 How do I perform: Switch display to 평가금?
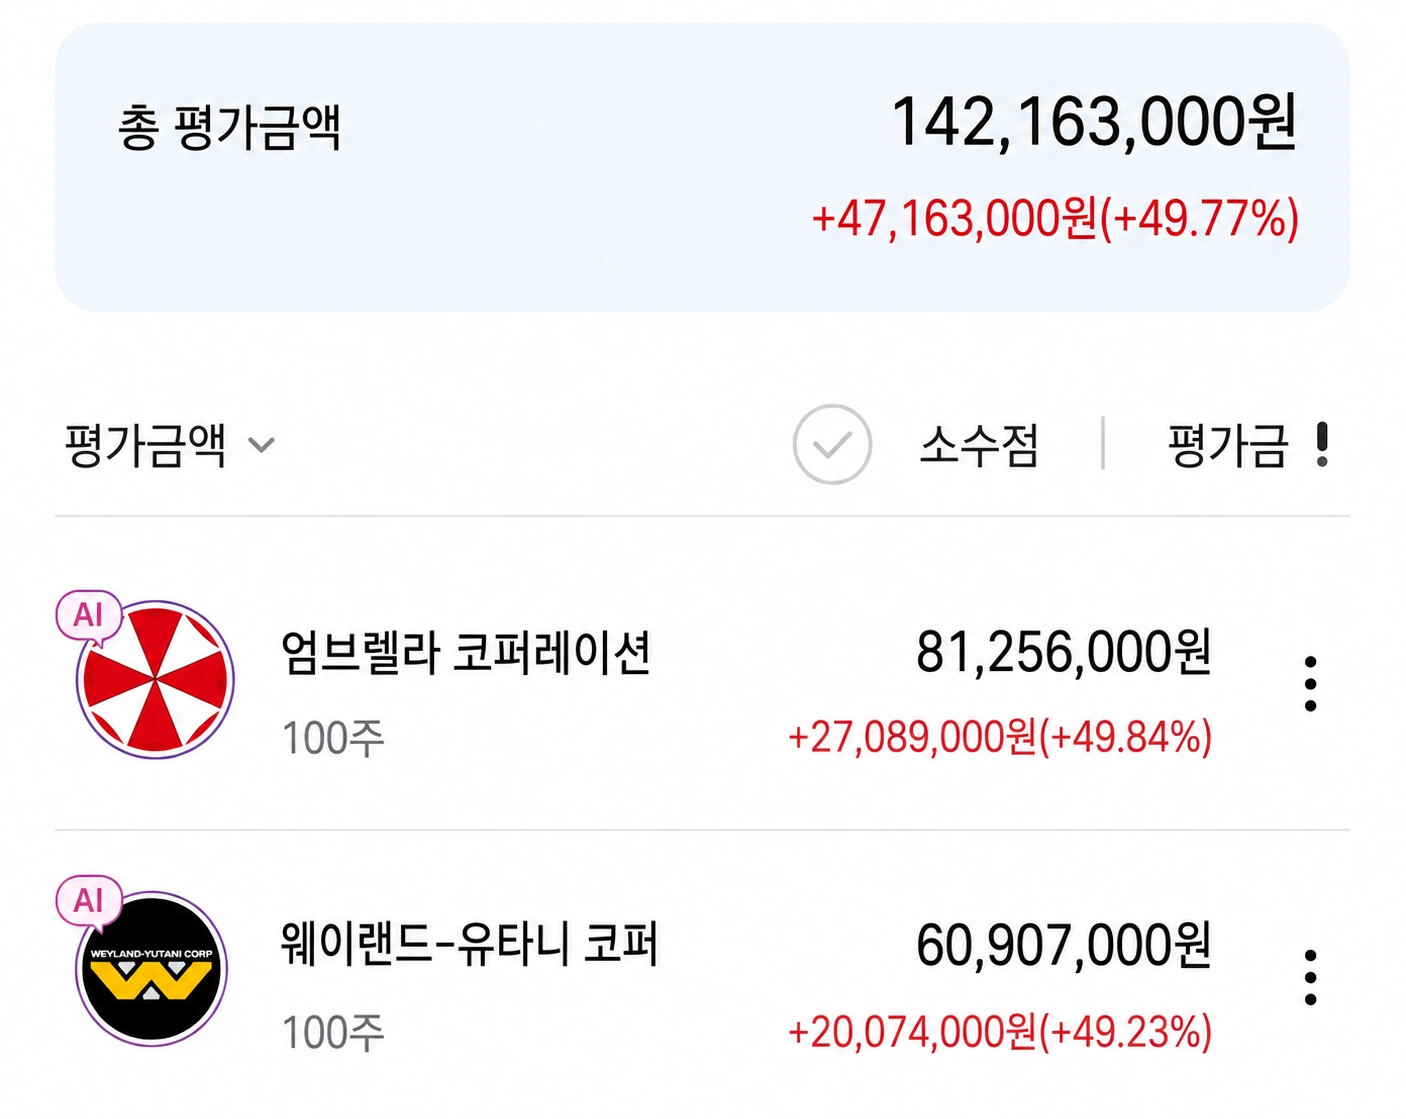1228,446
